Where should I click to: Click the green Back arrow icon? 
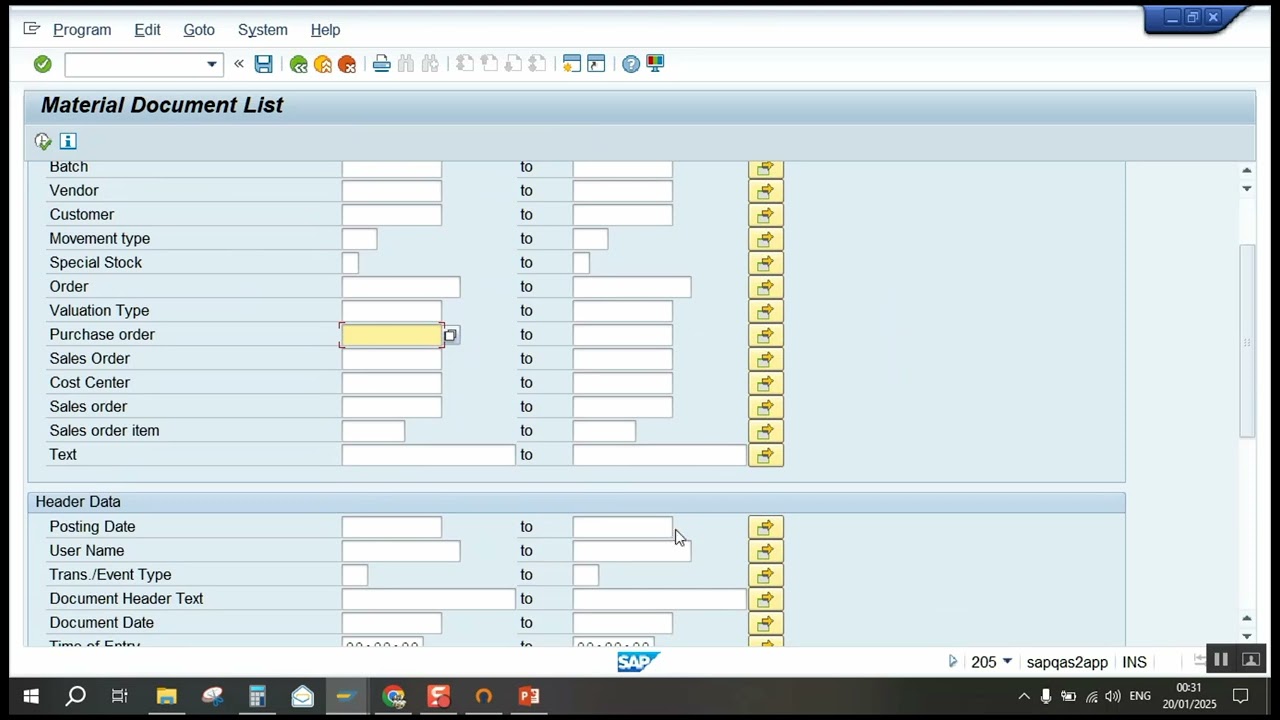click(x=298, y=64)
